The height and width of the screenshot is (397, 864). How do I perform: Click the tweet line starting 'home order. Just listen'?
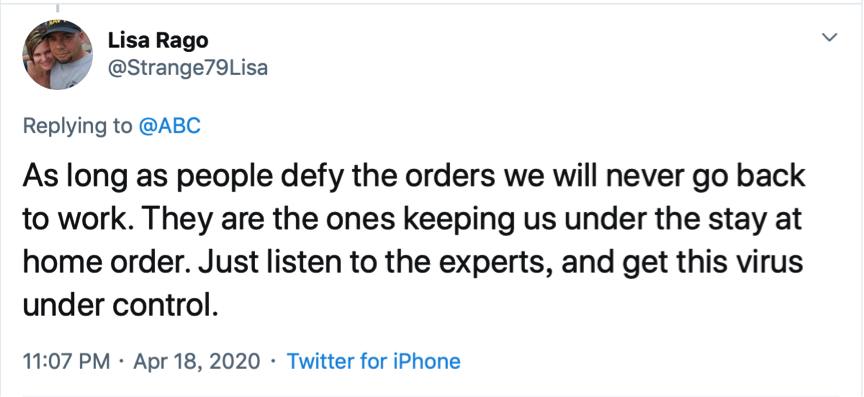click(413, 262)
